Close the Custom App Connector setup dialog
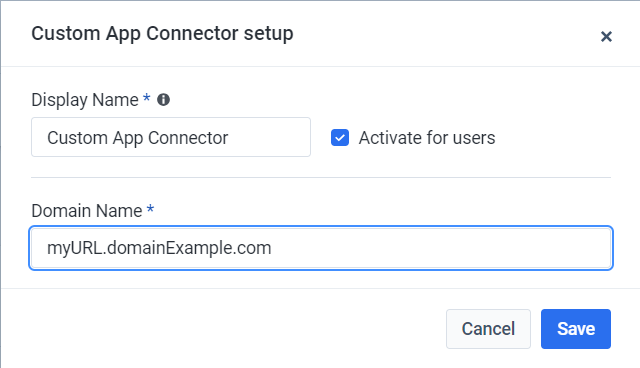The height and width of the screenshot is (368, 640). pos(606,37)
